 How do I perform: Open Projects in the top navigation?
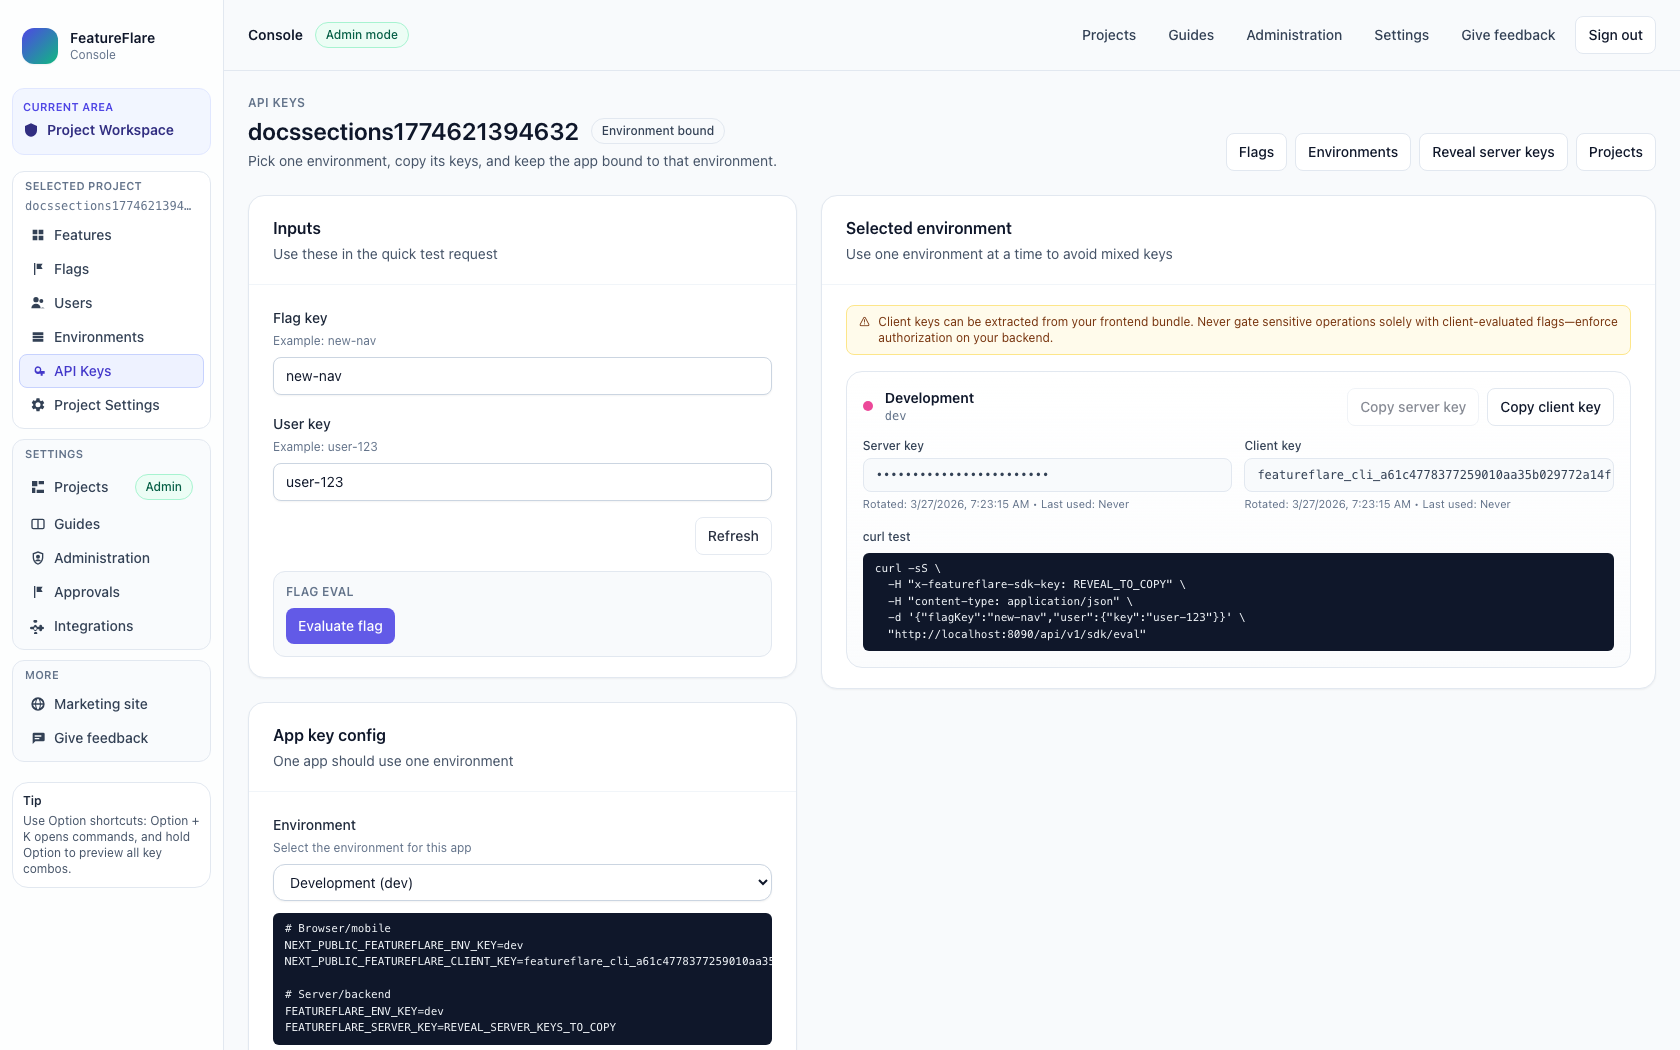pyautogui.click(x=1109, y=35)
